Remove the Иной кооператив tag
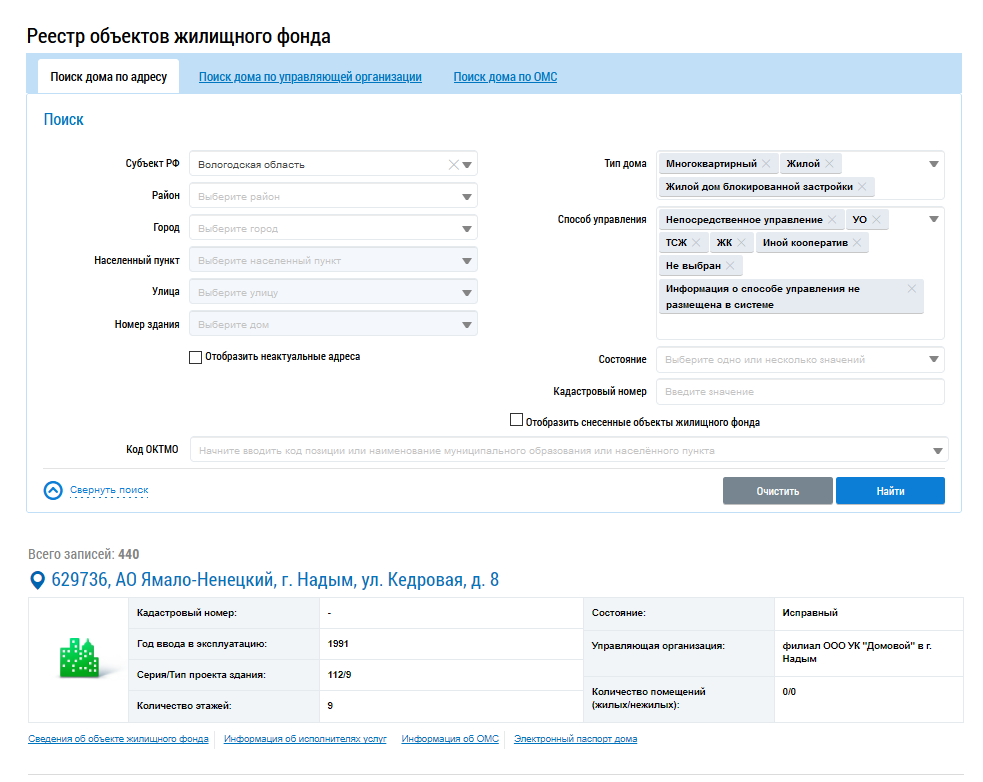This screenshot has height=782, width=983. 857,243
